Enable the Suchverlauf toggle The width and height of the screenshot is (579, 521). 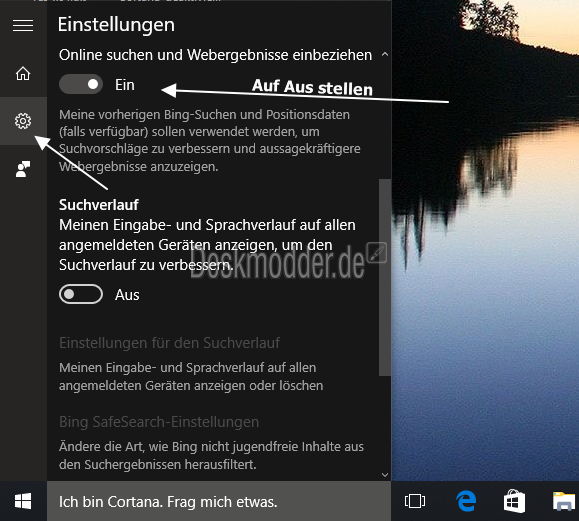81,294
